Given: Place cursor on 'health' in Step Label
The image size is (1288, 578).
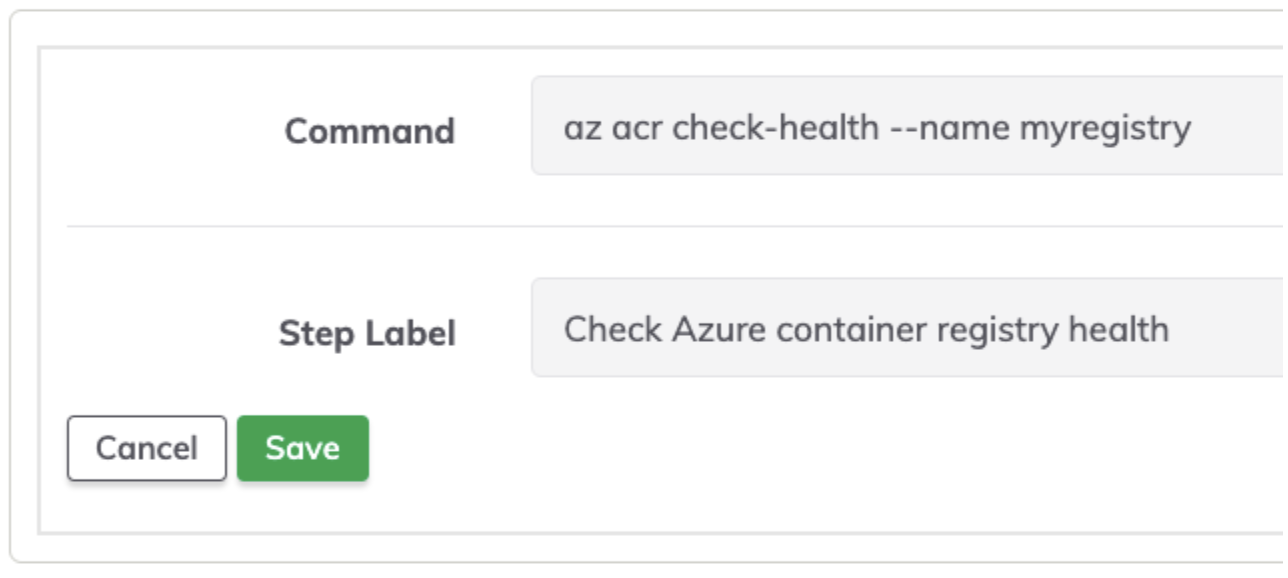Looking at the screenshot, I should (x=1118, y=328).
